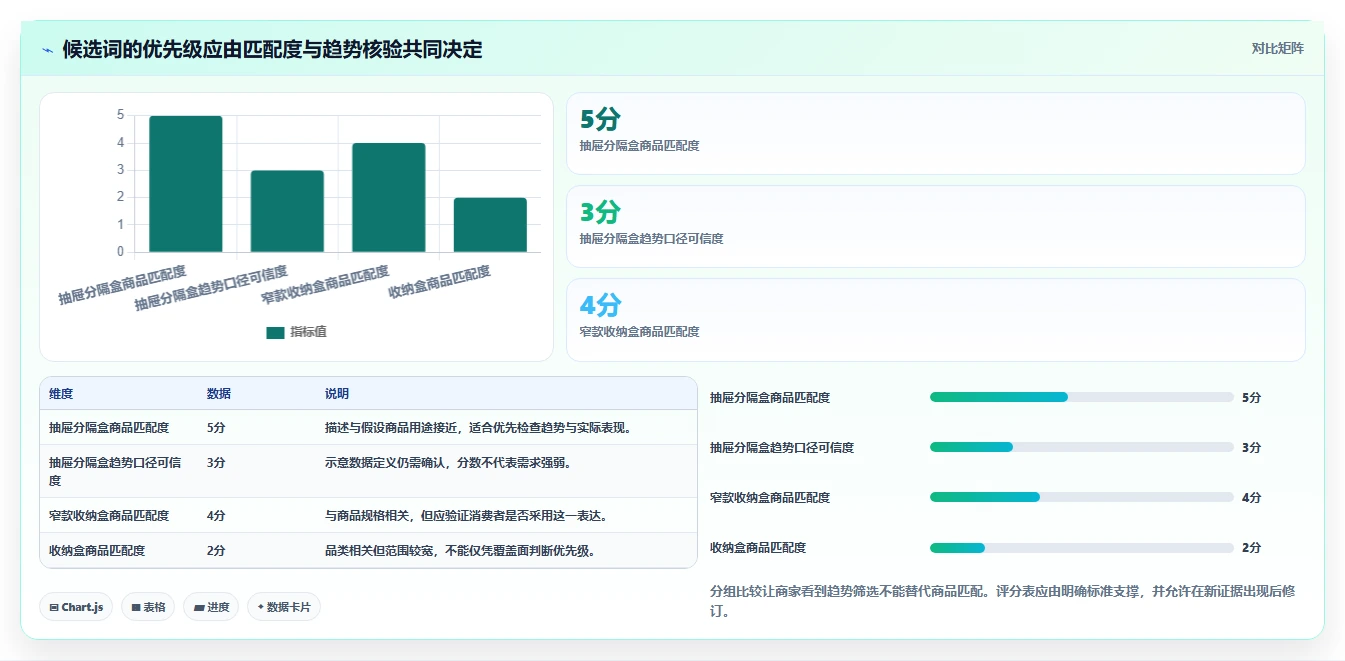Click the 5分 data card
The height and width of the screenshot is (661, 1345).
tap(936, 134)
